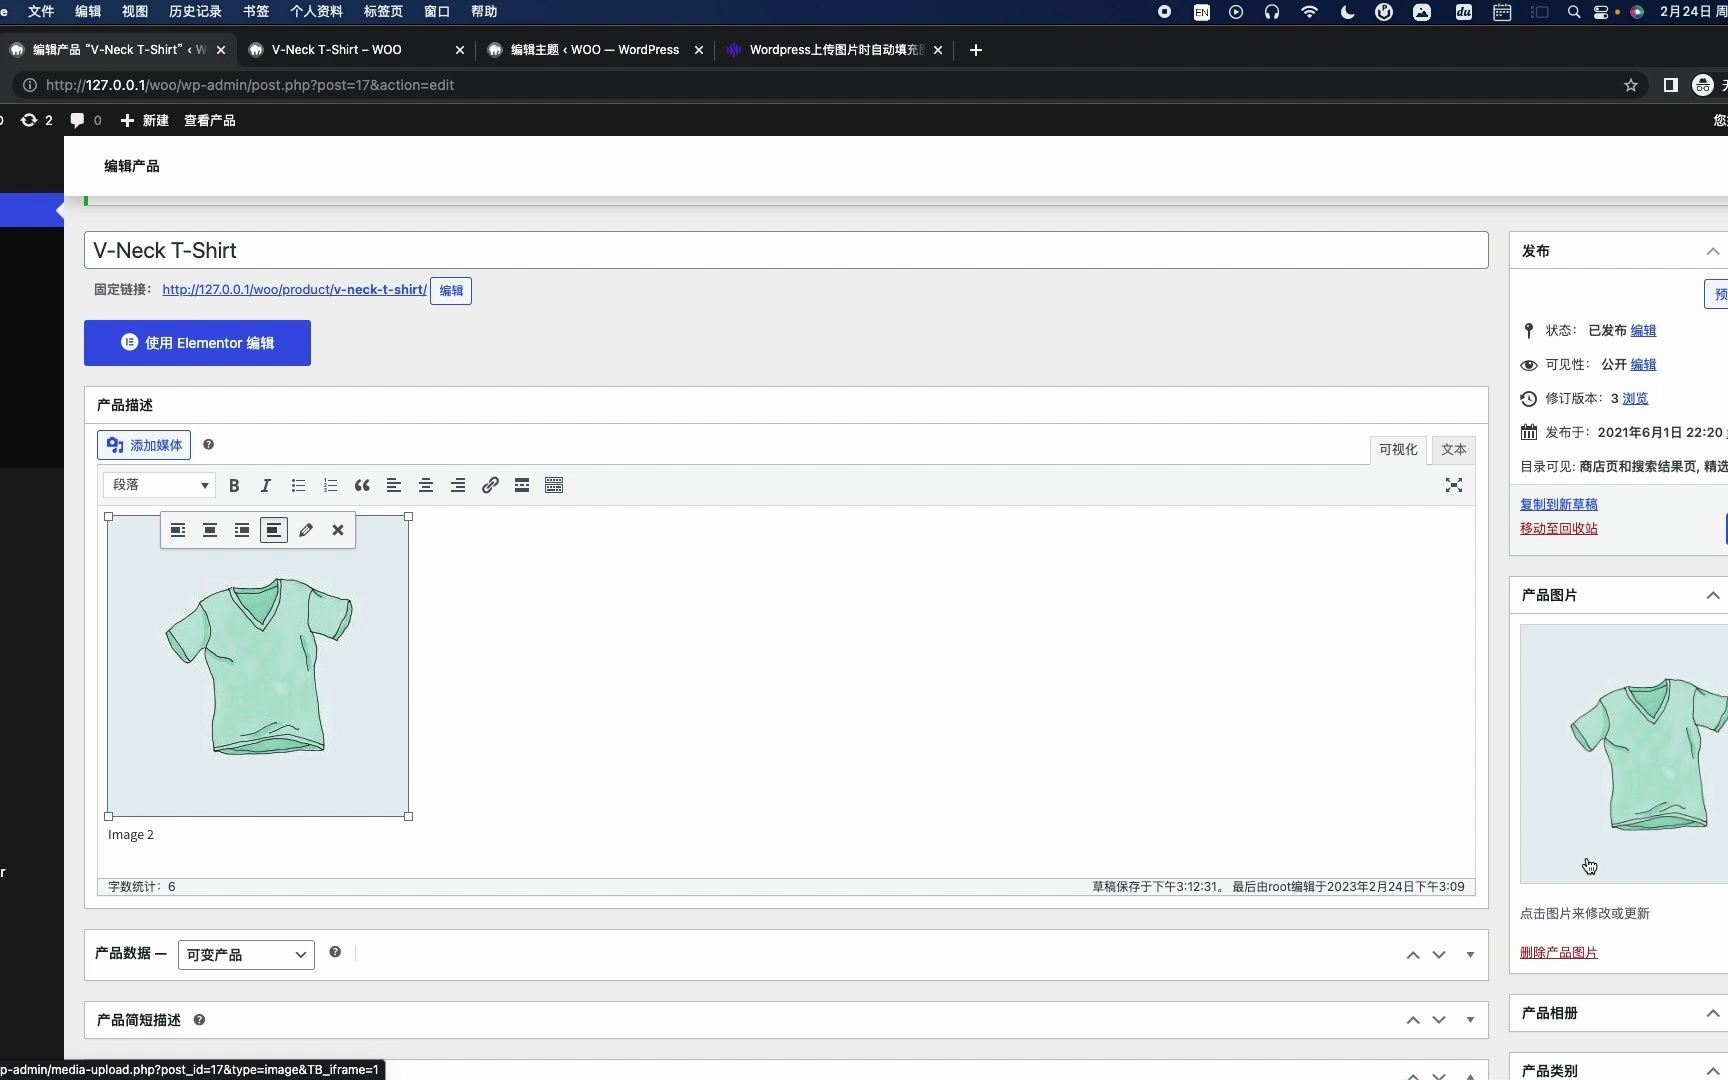1728x1080 pixels.
Task: Insert or edit a link
Action: [x=490, y=485]
